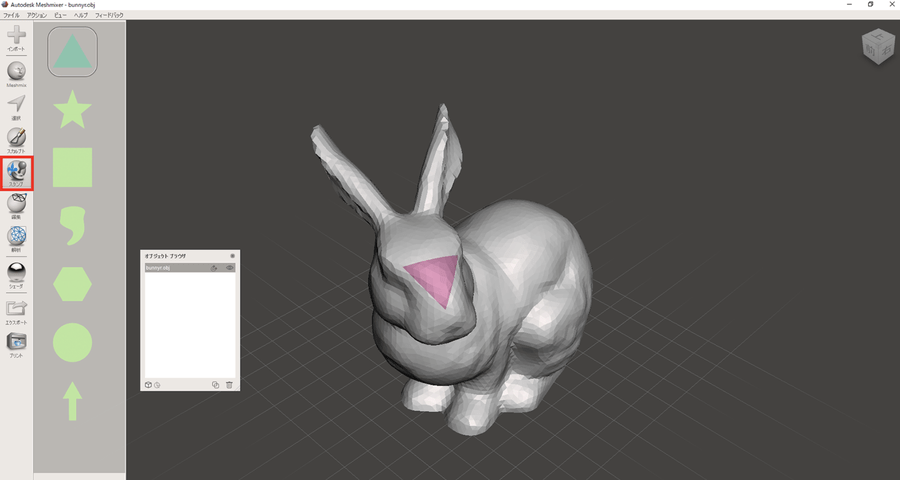The height and width of the screenshot is (480, 900).
Task: Pick the circle stamp shape
Action: tap(72, 342)
